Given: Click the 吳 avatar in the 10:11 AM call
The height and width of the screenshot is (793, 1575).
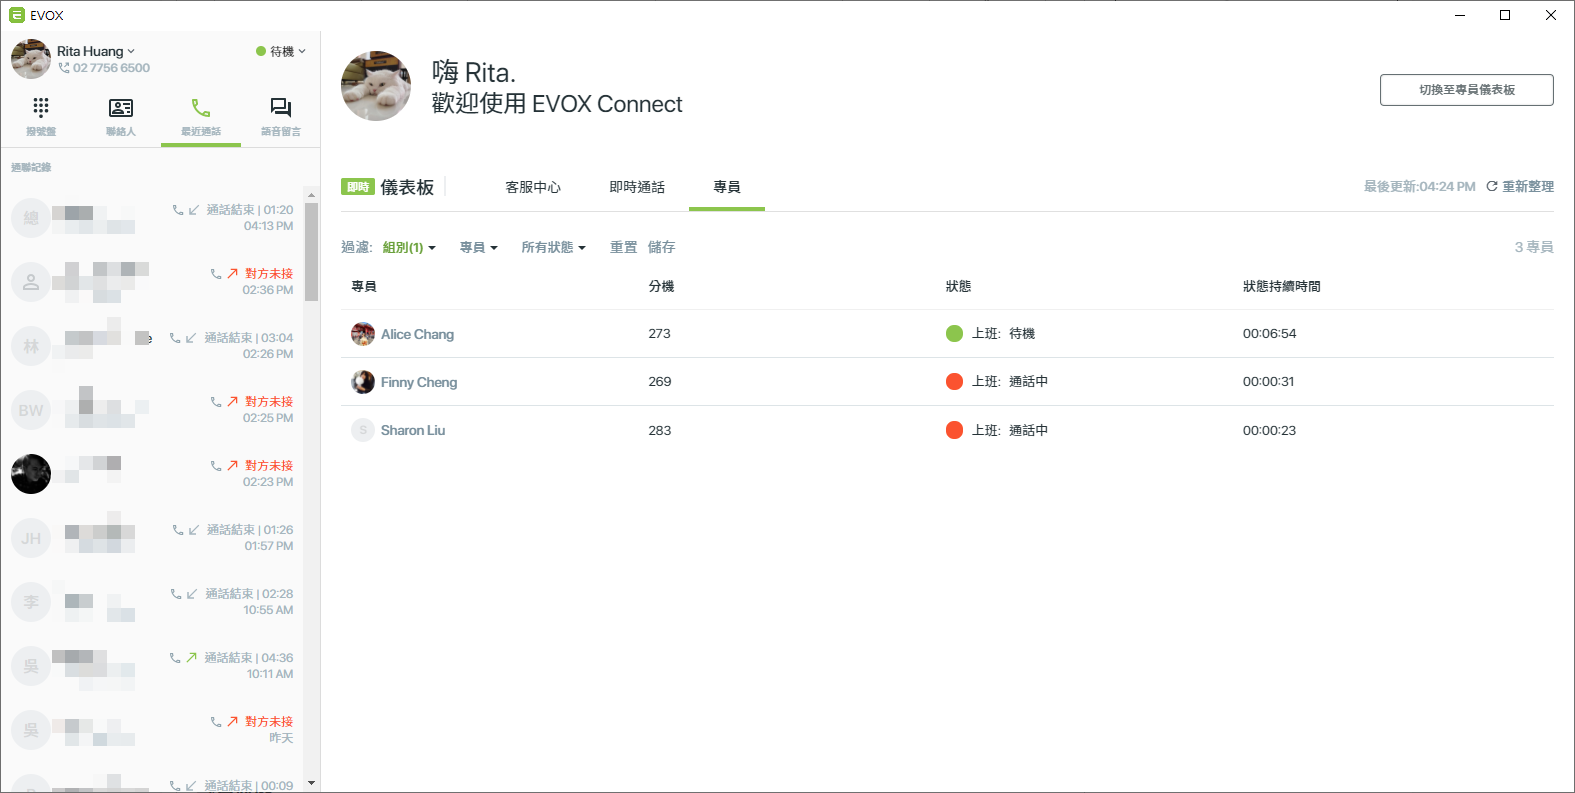Looking at the screenshot, I should pos(31,666).
